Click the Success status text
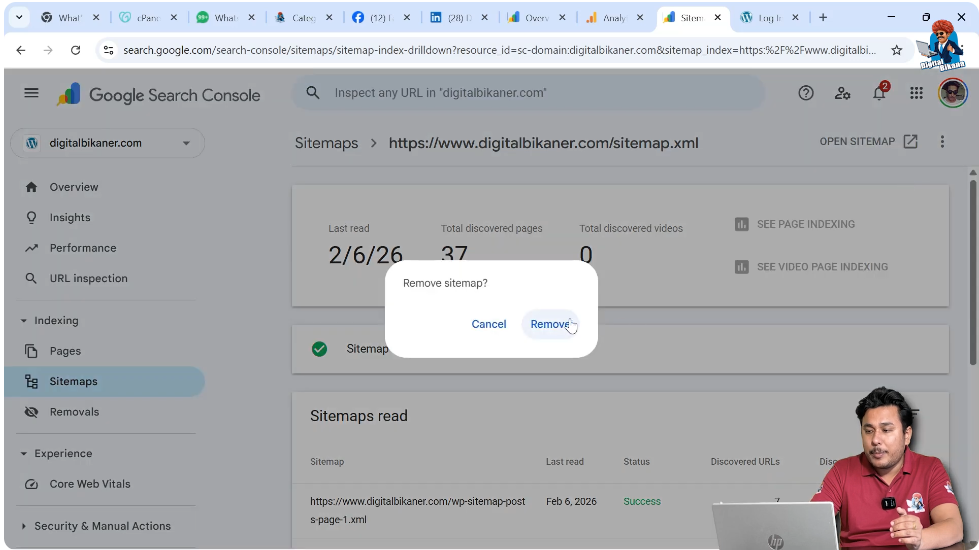The width and height of the screenshot is (979, 550). click(x=641, y=501)
